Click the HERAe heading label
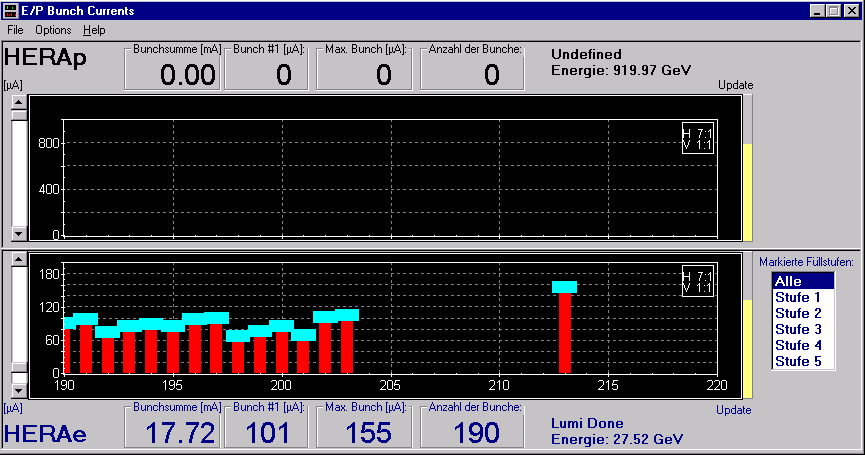This screenshot has width=865, height=456. click(45, 434)
